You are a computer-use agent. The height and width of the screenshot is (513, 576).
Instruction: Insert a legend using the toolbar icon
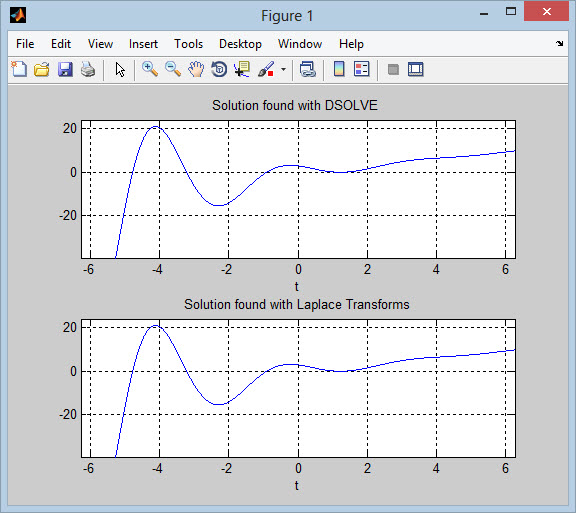[362, 69]
